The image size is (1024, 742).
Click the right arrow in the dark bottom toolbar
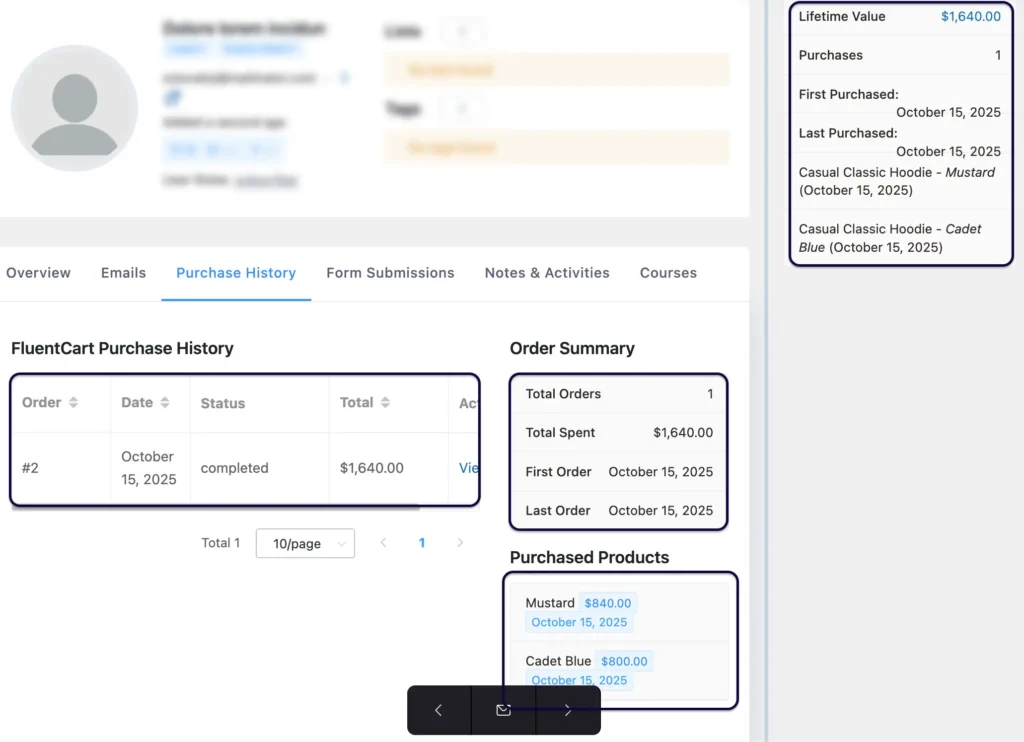pyautogui.click(x=568, y=710)
